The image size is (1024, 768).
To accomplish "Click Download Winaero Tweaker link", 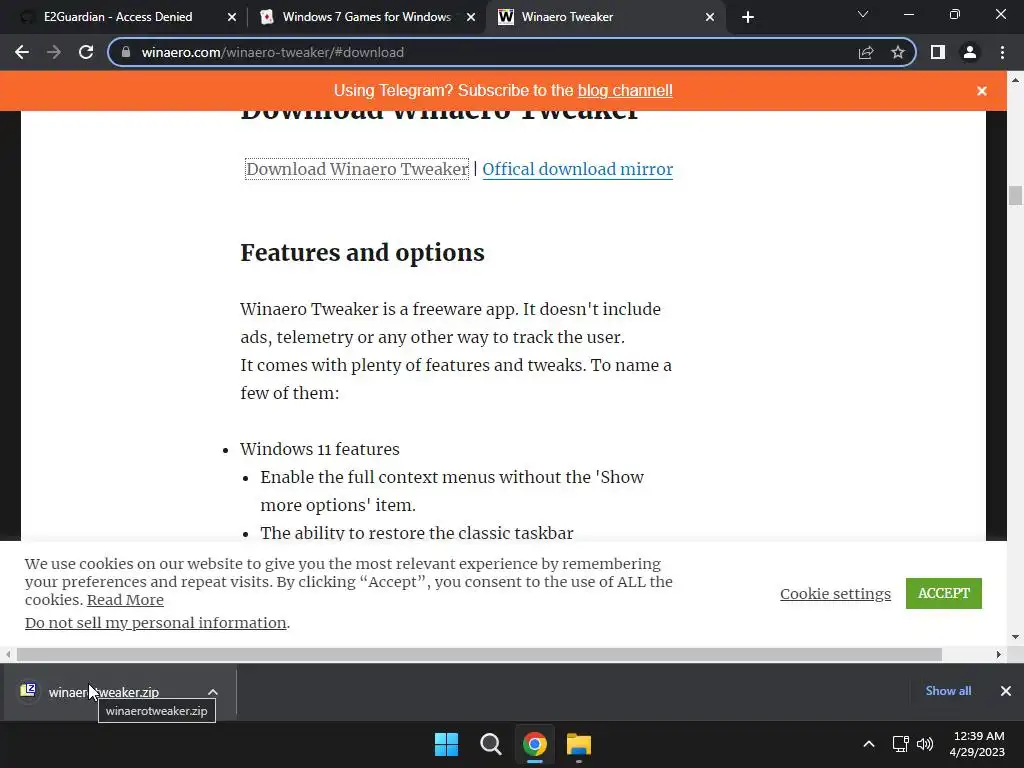I will pyautogui.click(x=357, y=169).
